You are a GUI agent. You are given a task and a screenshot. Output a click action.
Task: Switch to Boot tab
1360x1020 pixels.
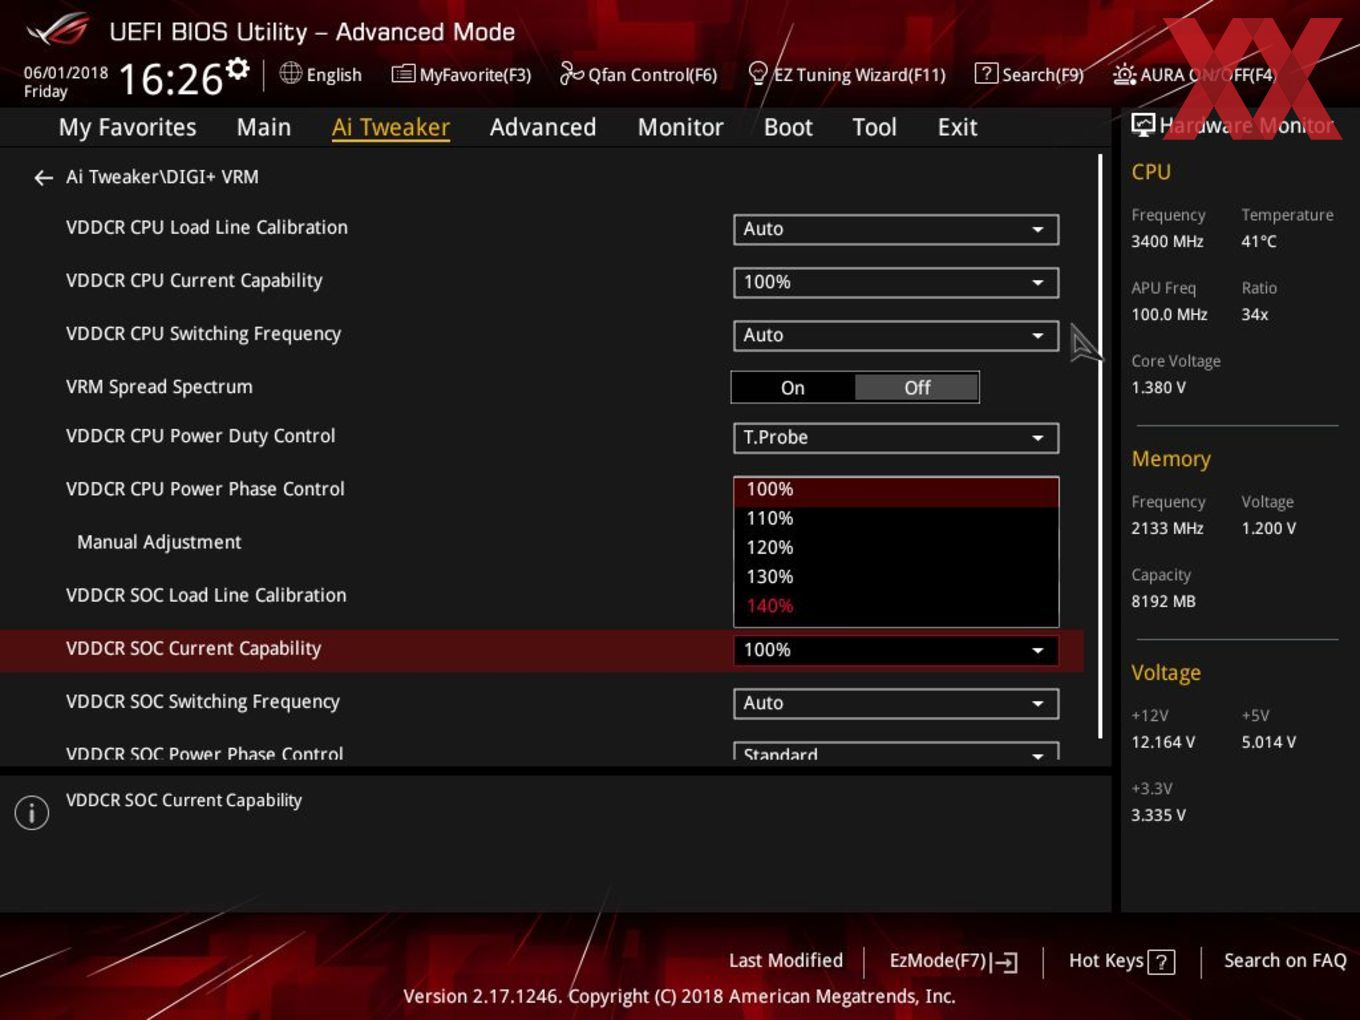(788, 128)
